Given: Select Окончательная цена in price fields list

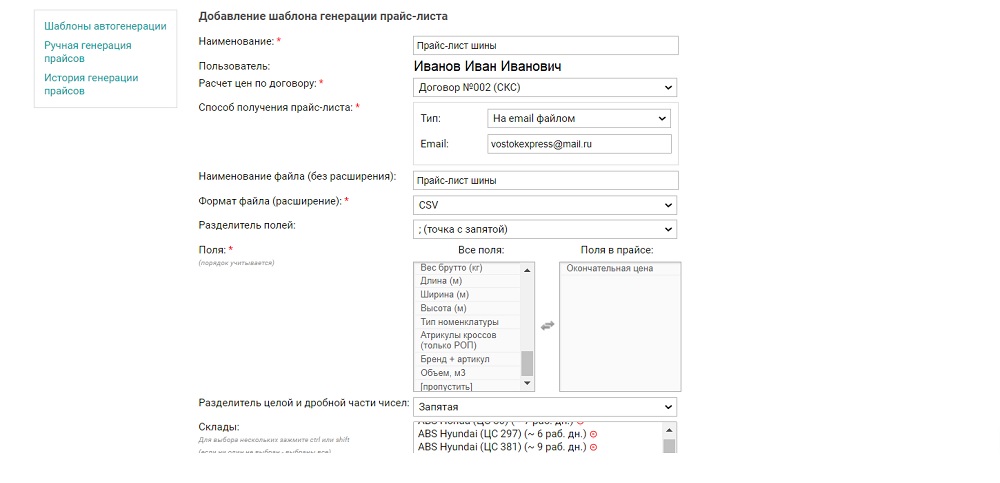Looking at the screenshot, I should [620, 269].
